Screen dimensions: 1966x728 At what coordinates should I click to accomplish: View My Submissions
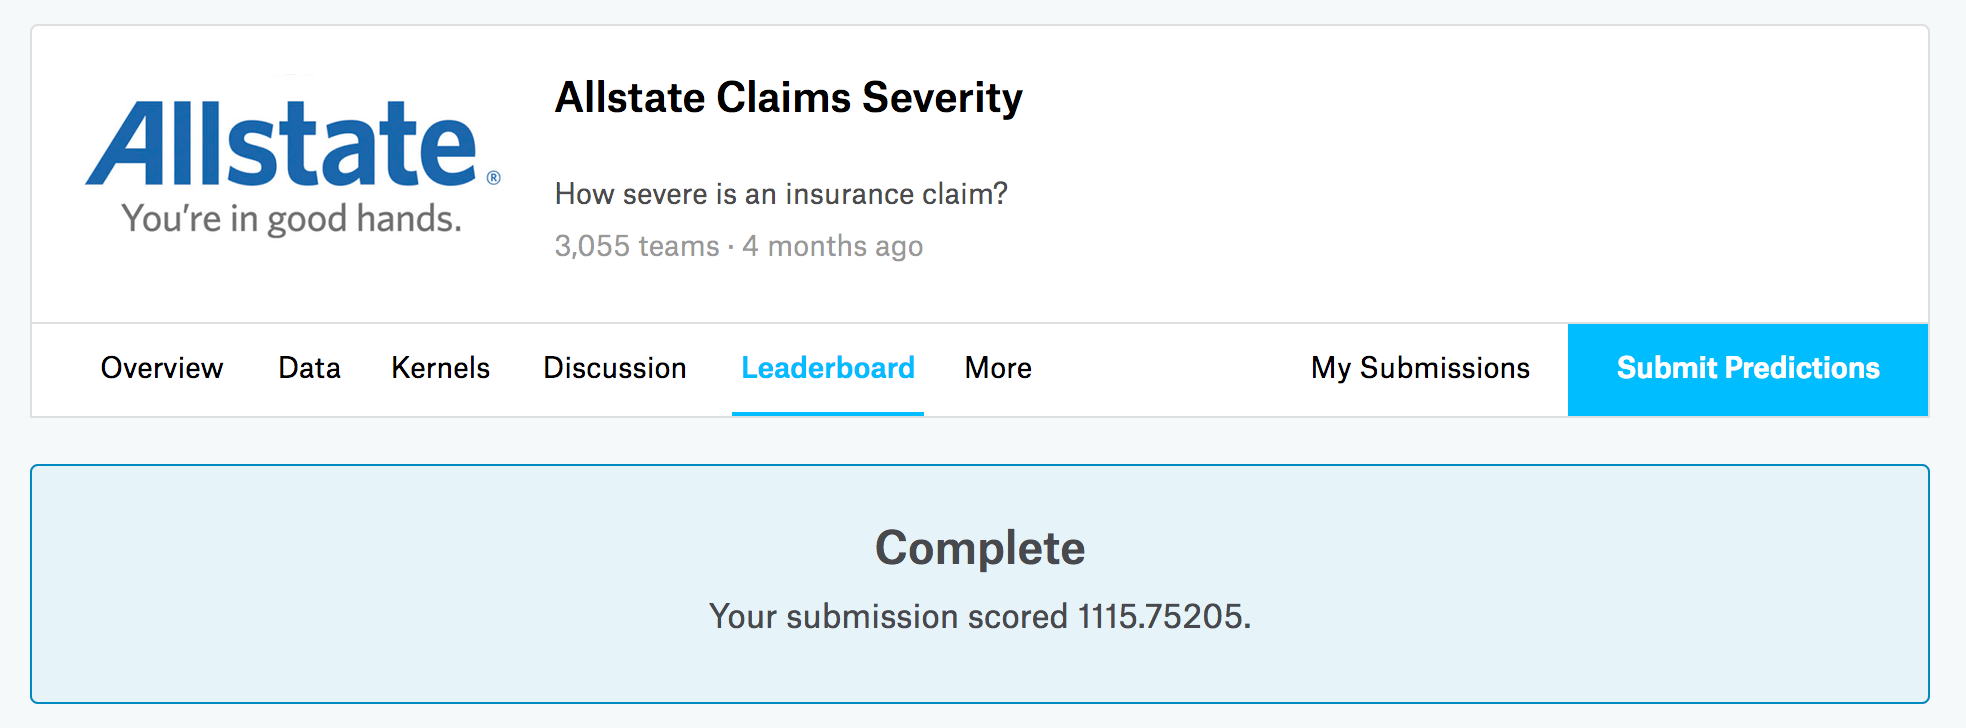coord(1420,368)
